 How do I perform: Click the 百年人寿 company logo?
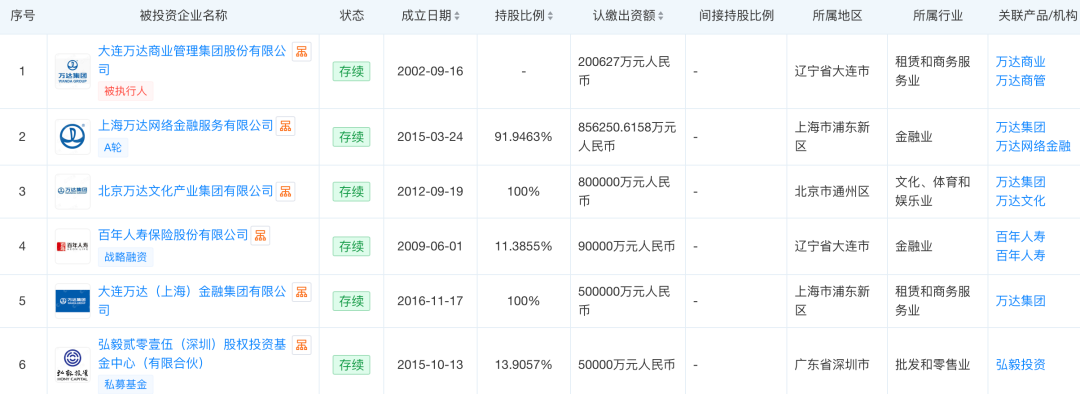(73, 246)
